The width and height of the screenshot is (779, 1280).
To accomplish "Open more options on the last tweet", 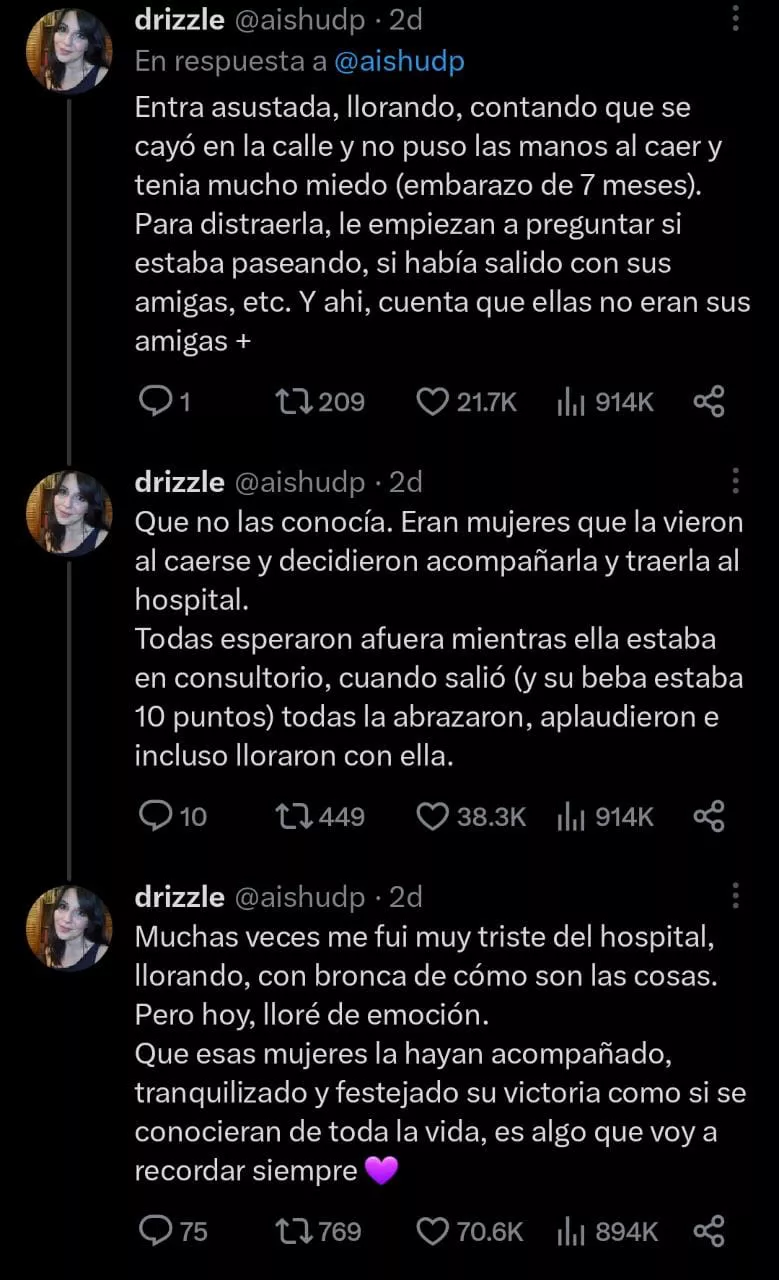I will pyautogui.click(x=735, y=896).
